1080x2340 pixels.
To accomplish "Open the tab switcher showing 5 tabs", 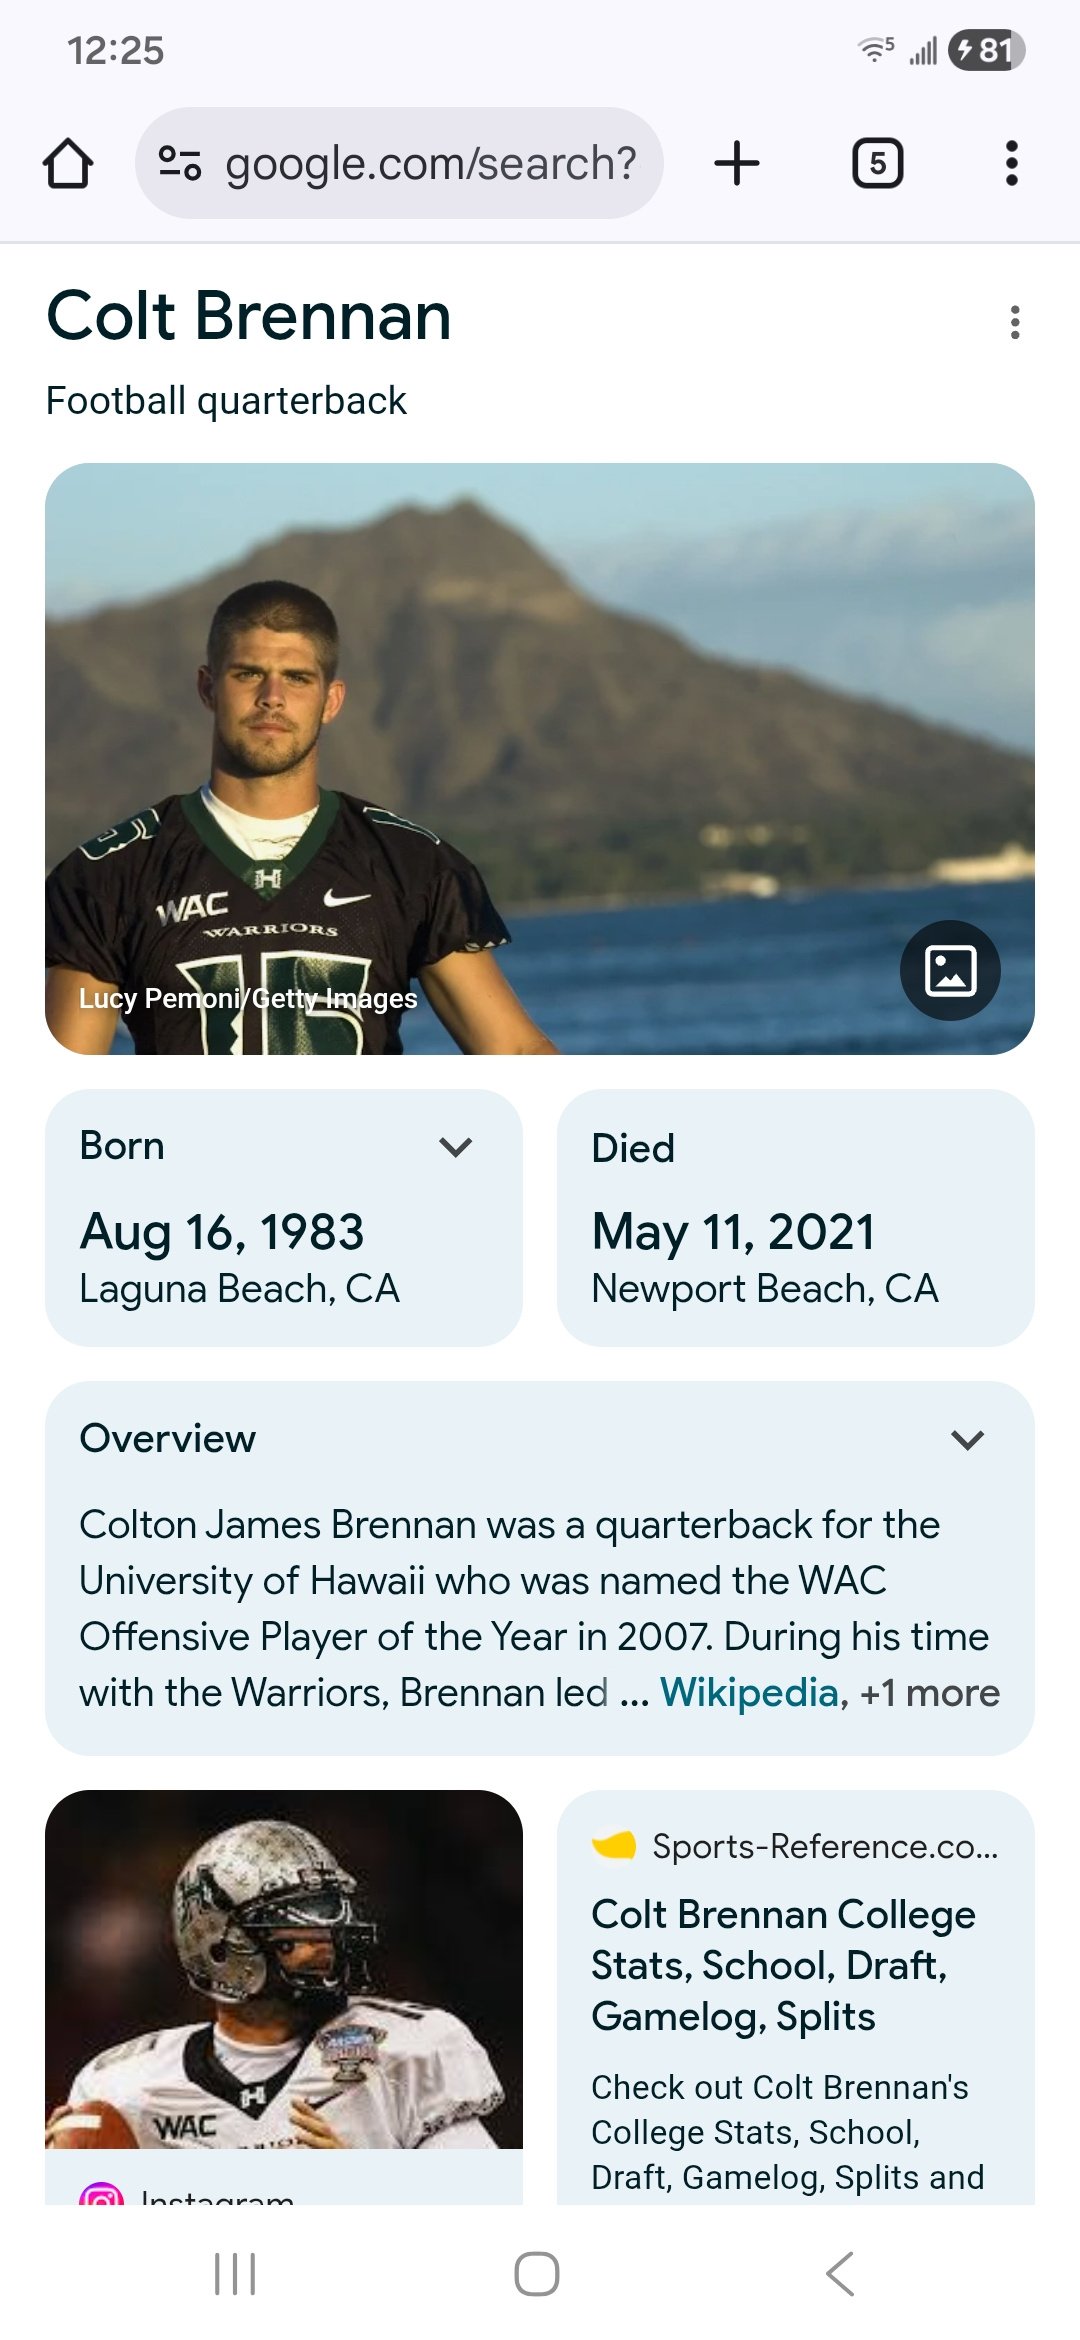I will (x=877, y=163).
